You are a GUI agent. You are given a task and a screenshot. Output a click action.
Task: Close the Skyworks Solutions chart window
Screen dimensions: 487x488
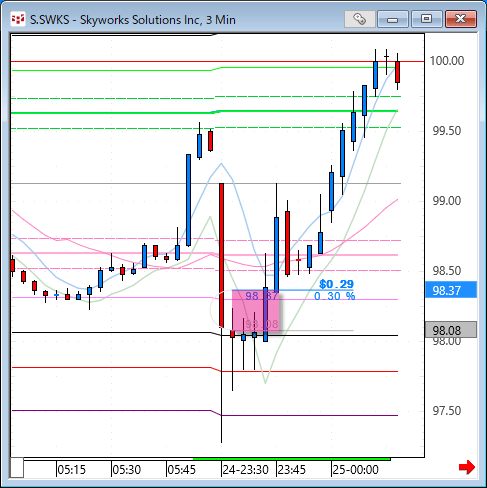tap(460, 19)
